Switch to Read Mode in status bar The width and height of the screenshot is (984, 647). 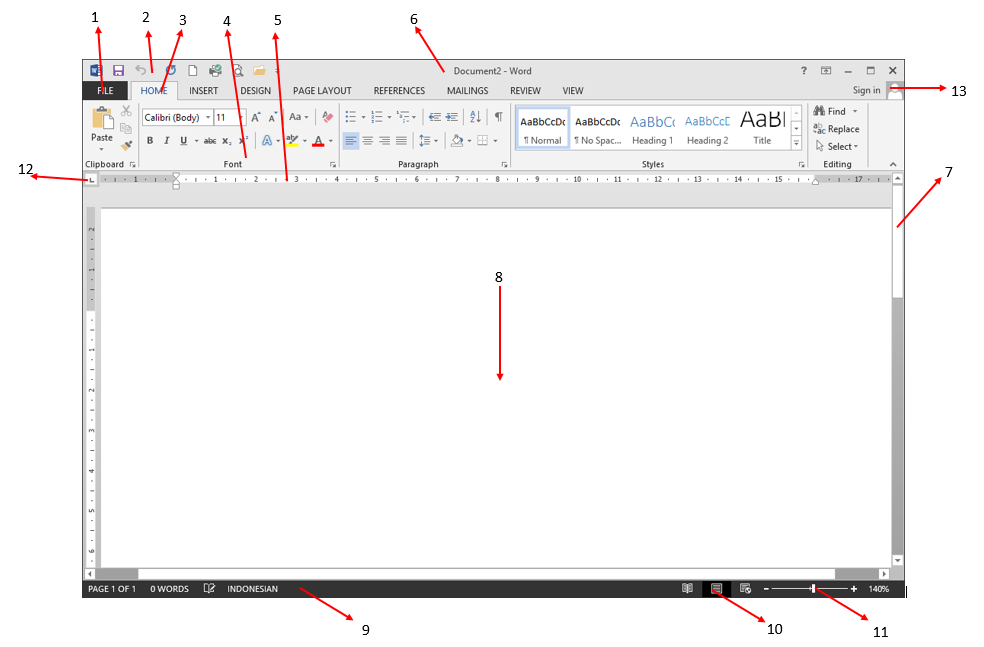(689, 589)
